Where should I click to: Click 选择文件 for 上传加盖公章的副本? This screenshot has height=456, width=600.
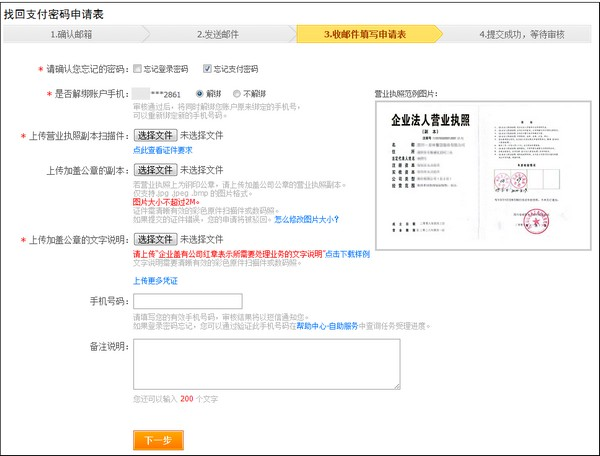coord(155,170)
